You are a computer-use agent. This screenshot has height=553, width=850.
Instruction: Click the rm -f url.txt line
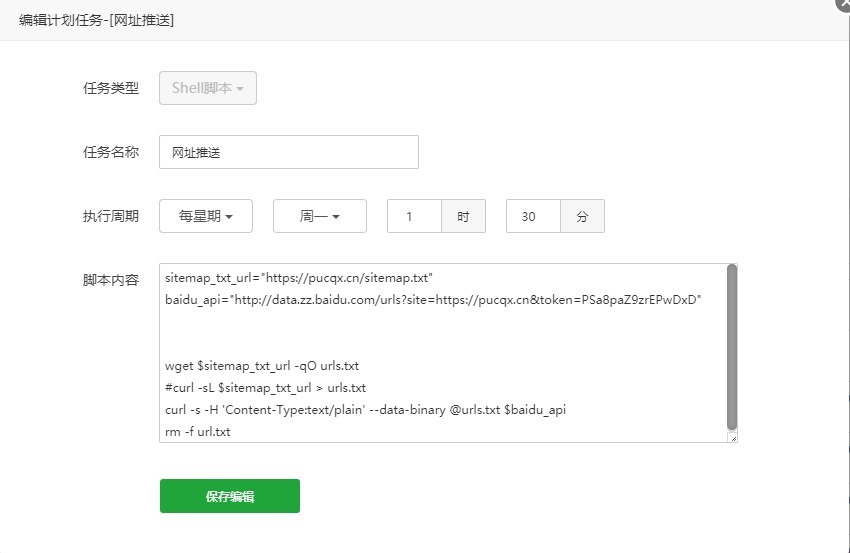[x=198, y=432]
